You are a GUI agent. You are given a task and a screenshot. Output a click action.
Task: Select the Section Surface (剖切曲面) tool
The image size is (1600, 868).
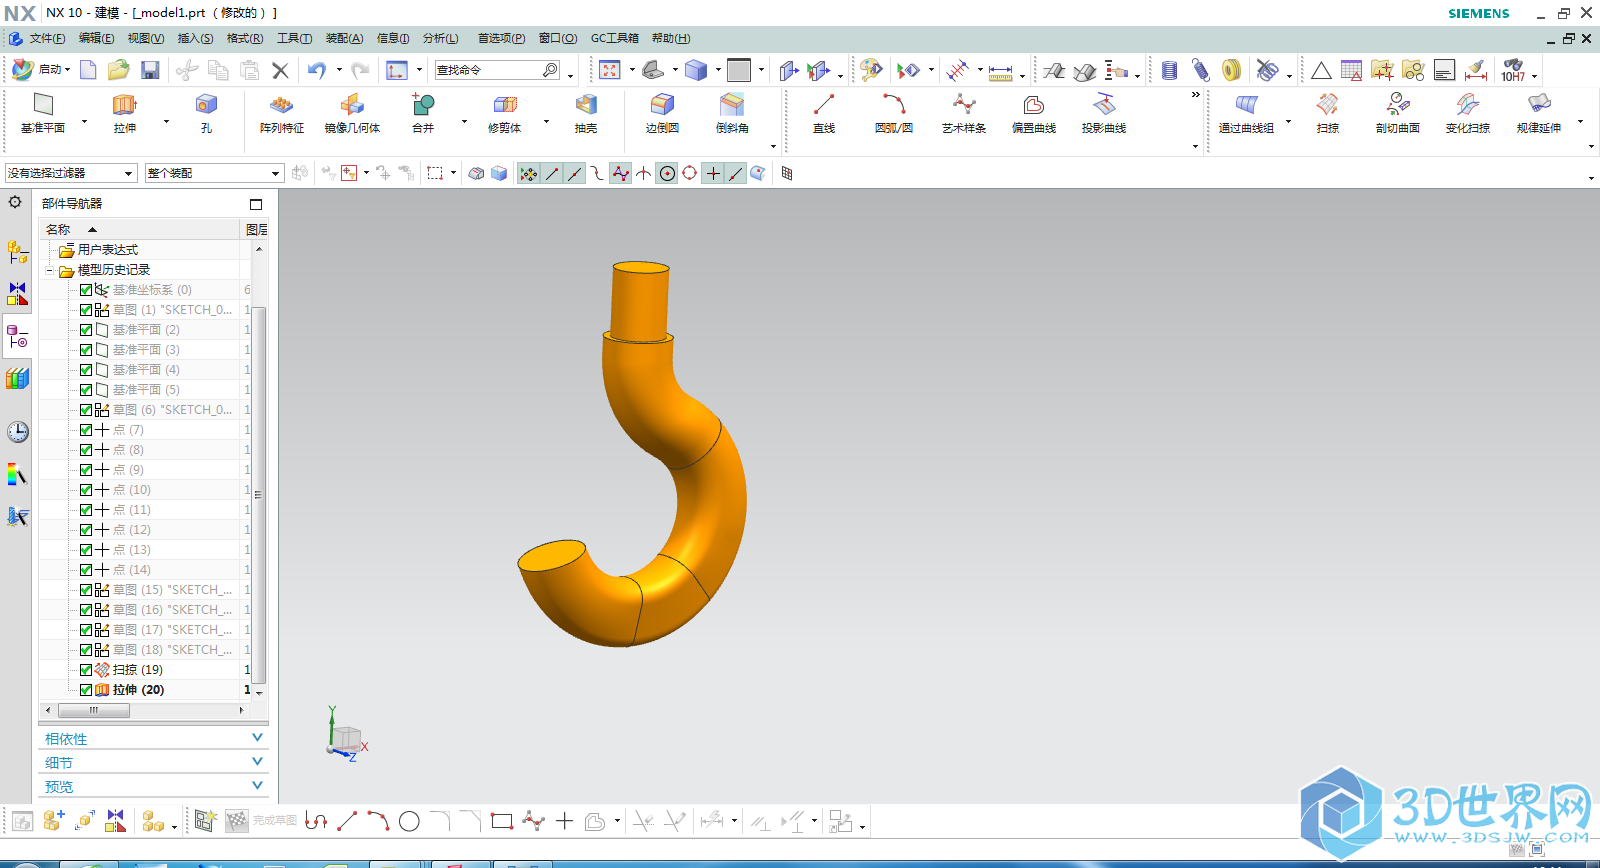(x=1398, y=112)
